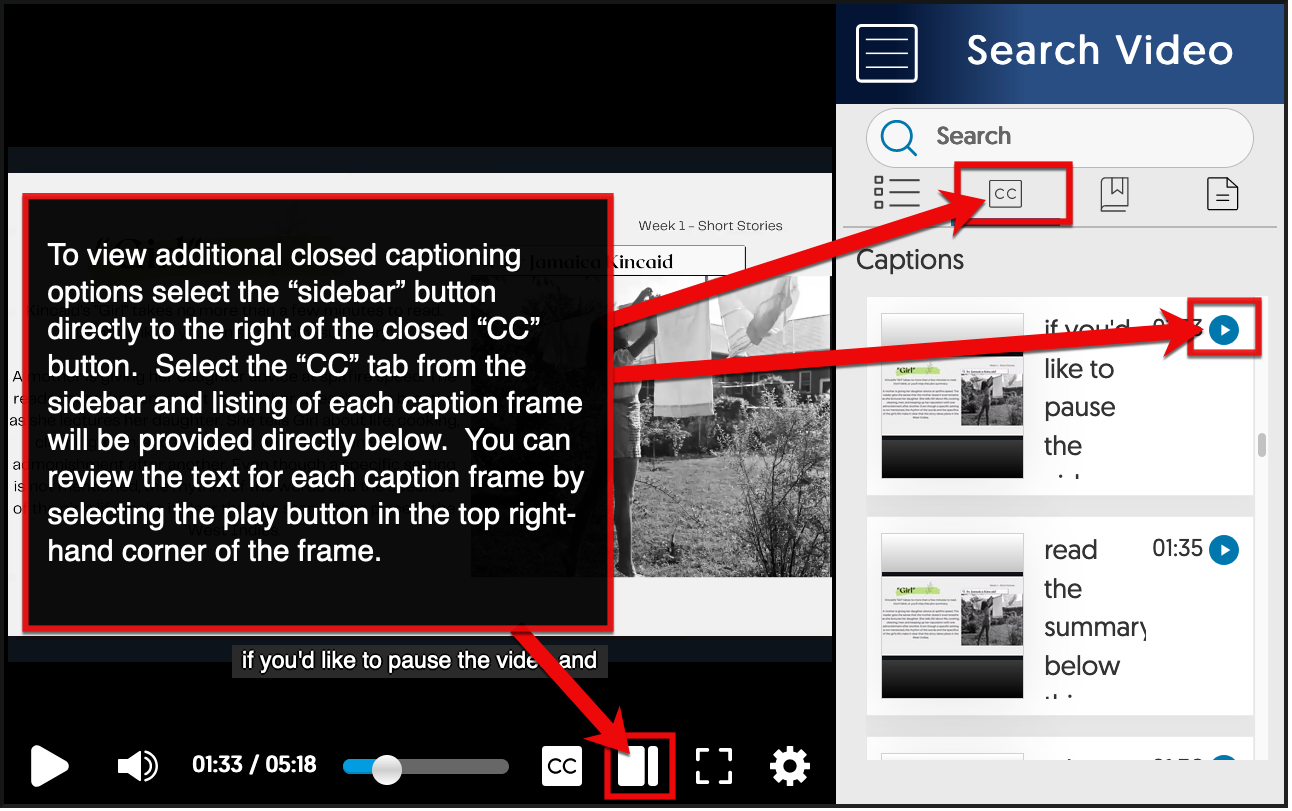Play the first caption frame
Viewport: 1292px width, 811px height.
[1224, 330]
